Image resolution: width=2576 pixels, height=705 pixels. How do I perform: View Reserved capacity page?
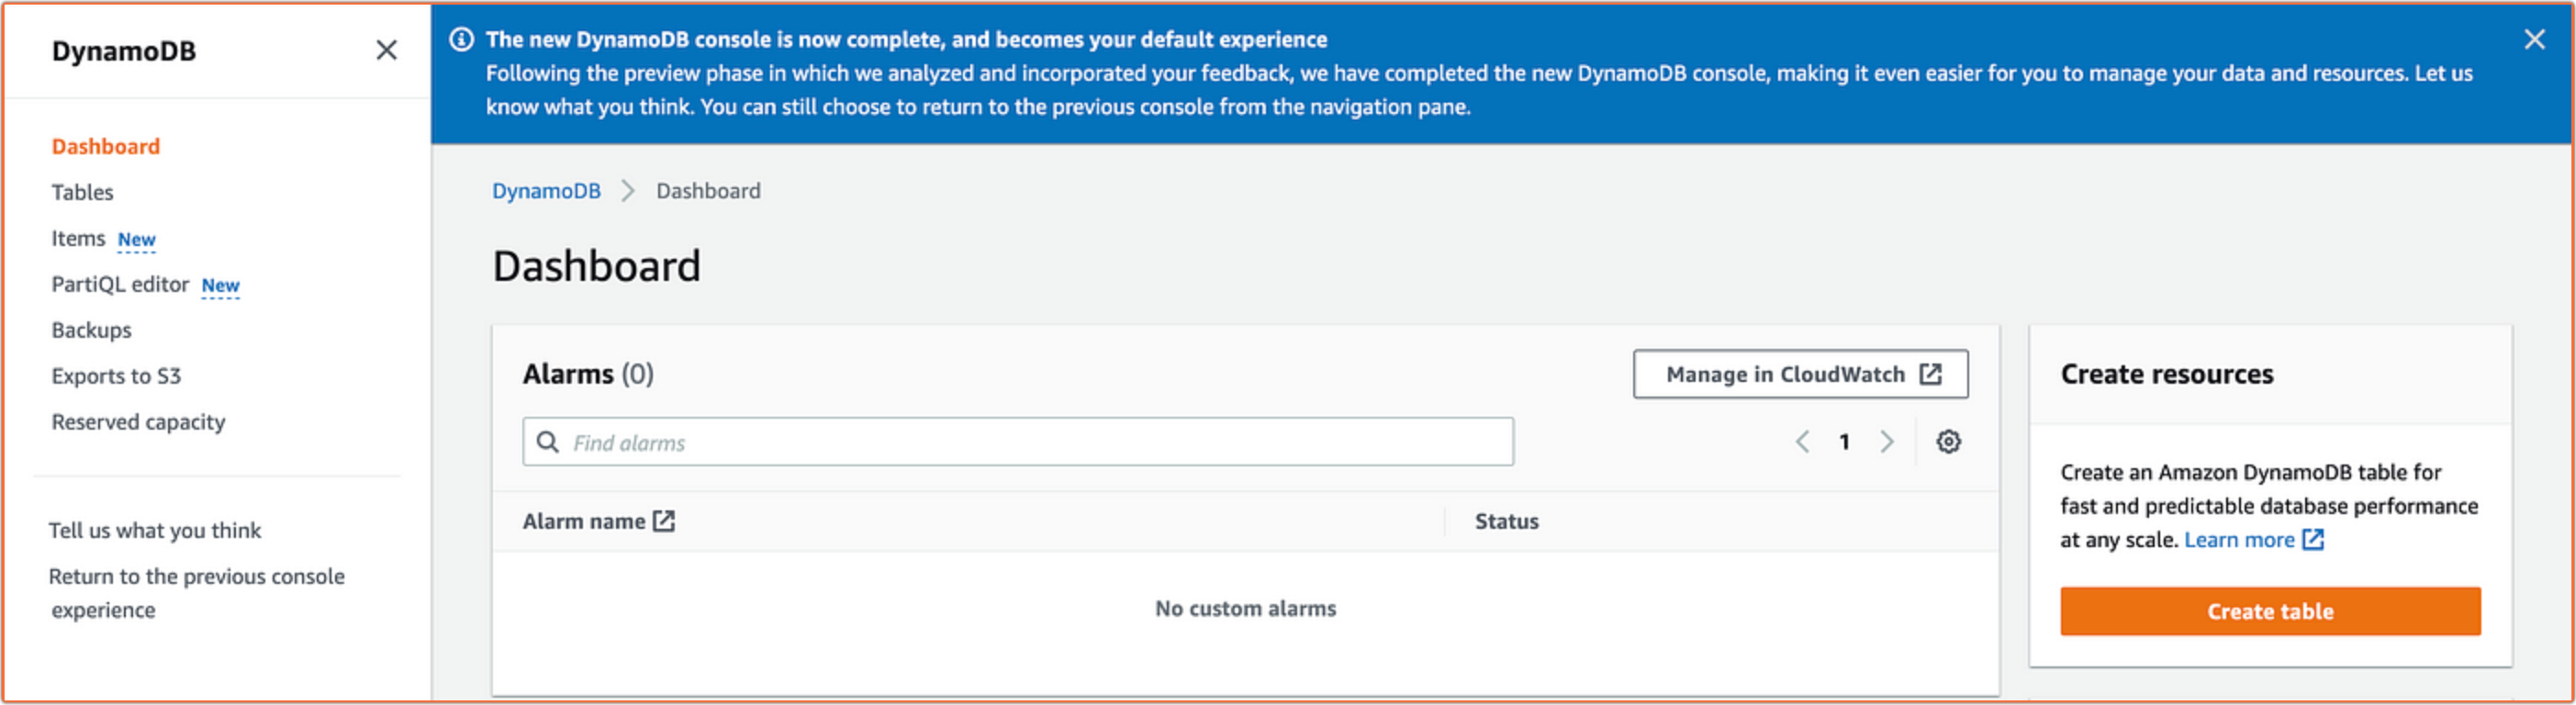(x=138, y=422)
